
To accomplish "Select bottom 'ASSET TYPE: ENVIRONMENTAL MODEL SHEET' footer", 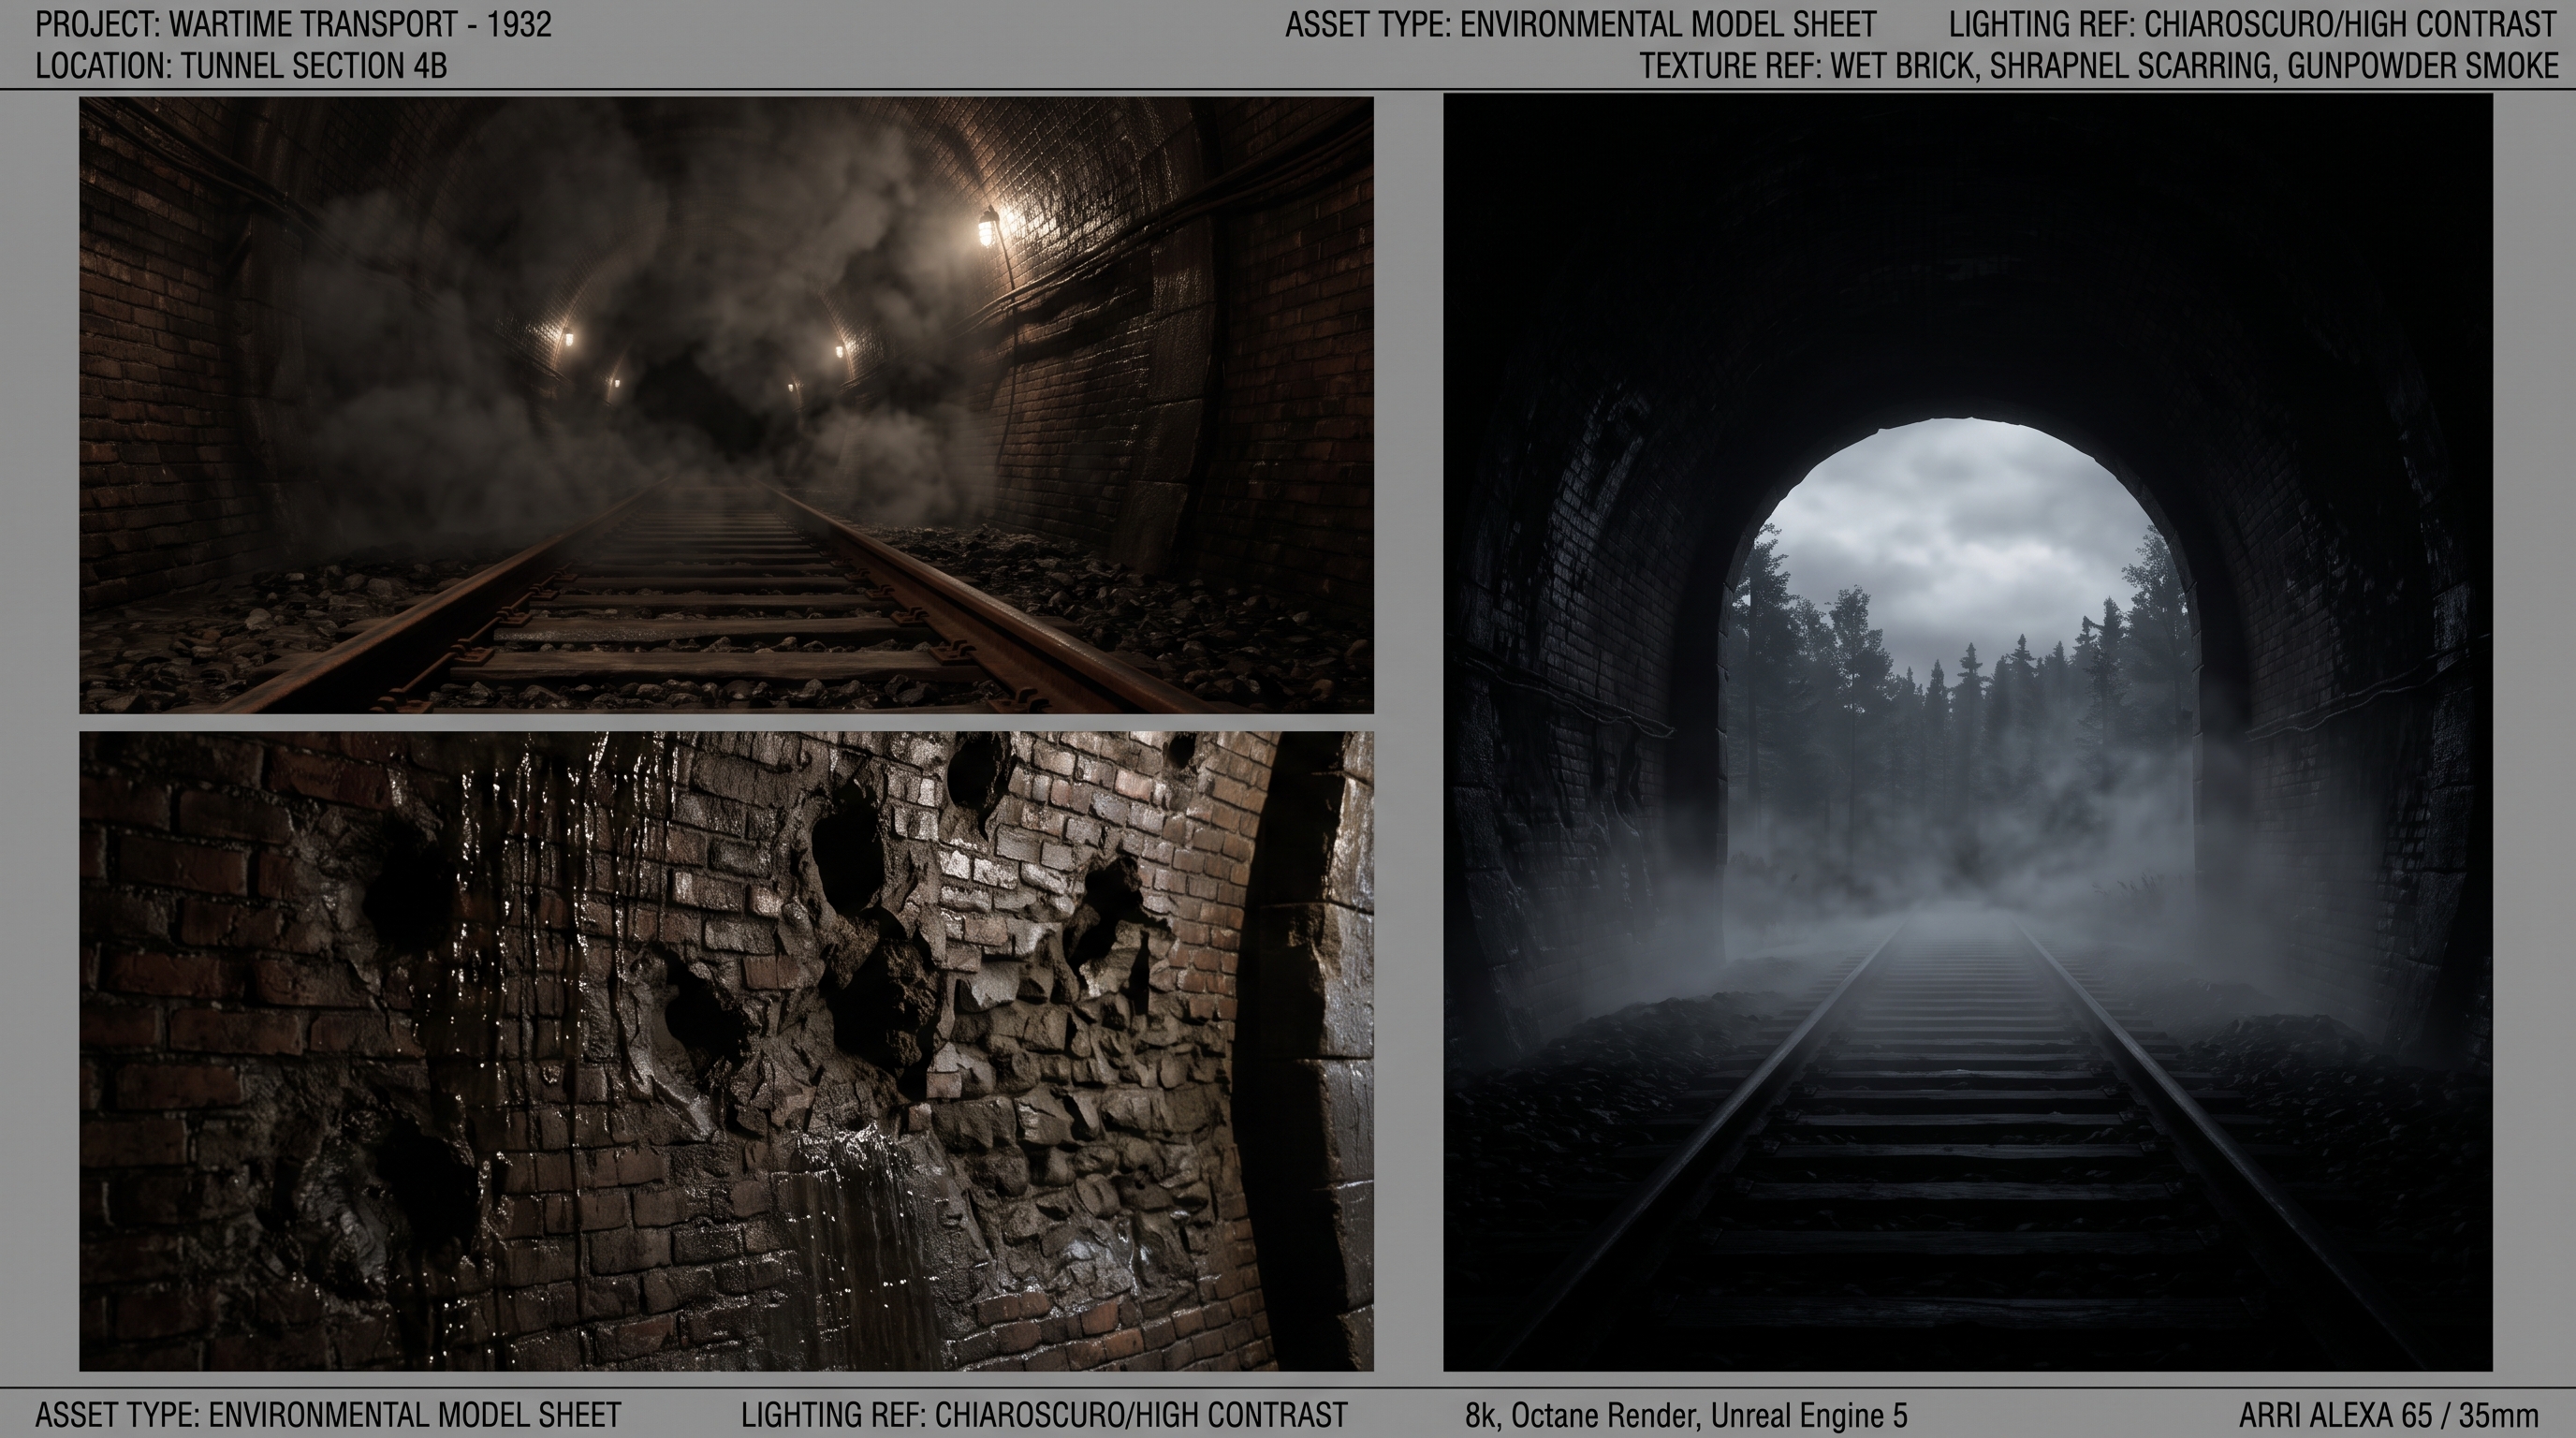I will (x=329, y=1415).
